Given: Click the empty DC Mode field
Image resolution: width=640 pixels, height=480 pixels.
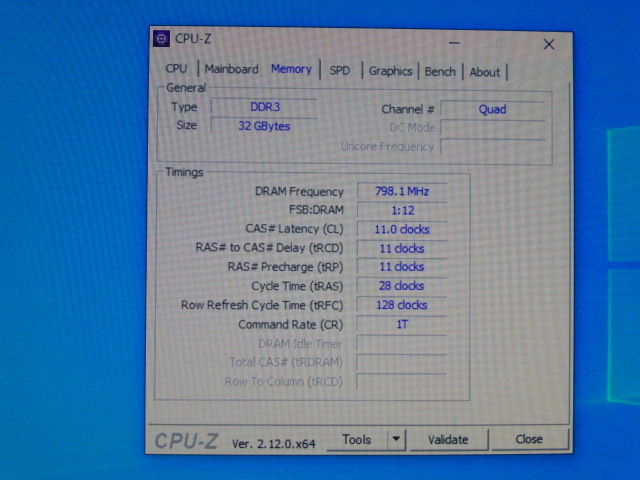Looking at the screenshot, I should [493, 128].
